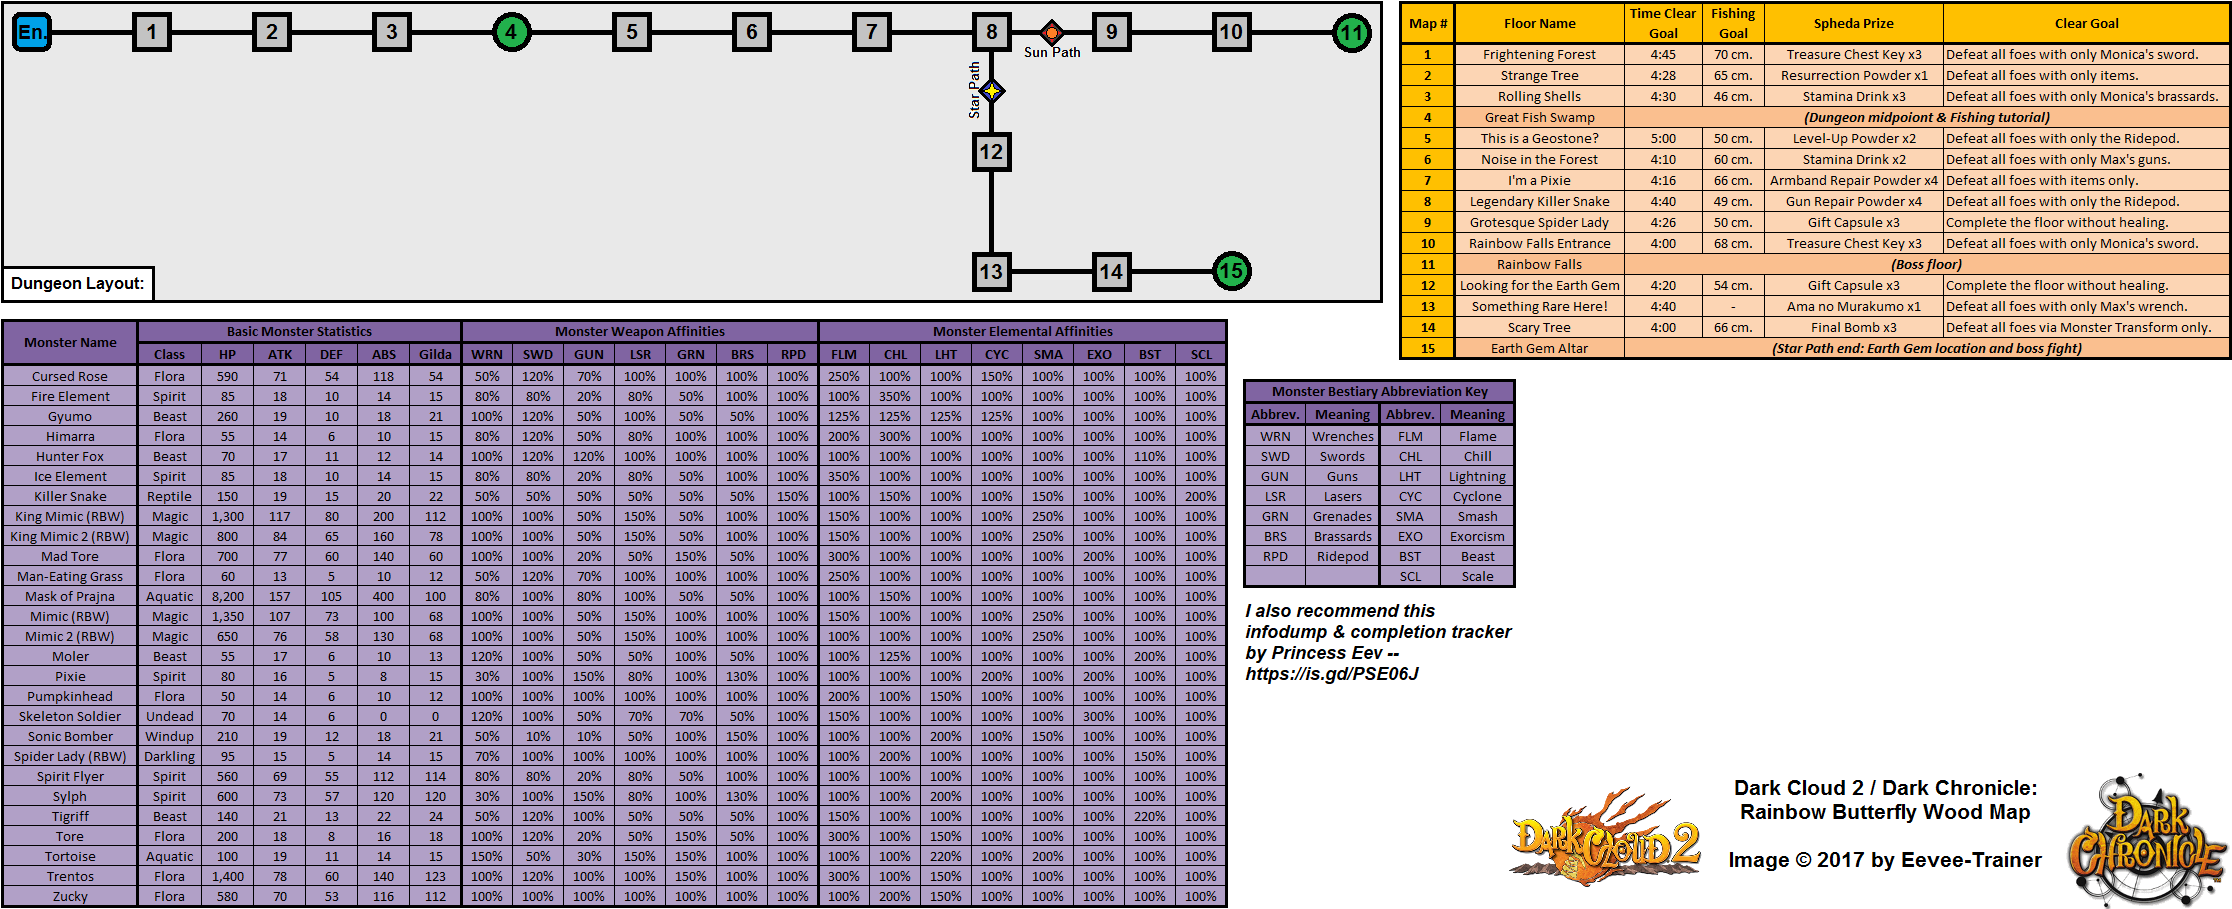
Task: Click the 'Wrenches' meaning in abbreviation key
Action: click(x=1343, y=437)
